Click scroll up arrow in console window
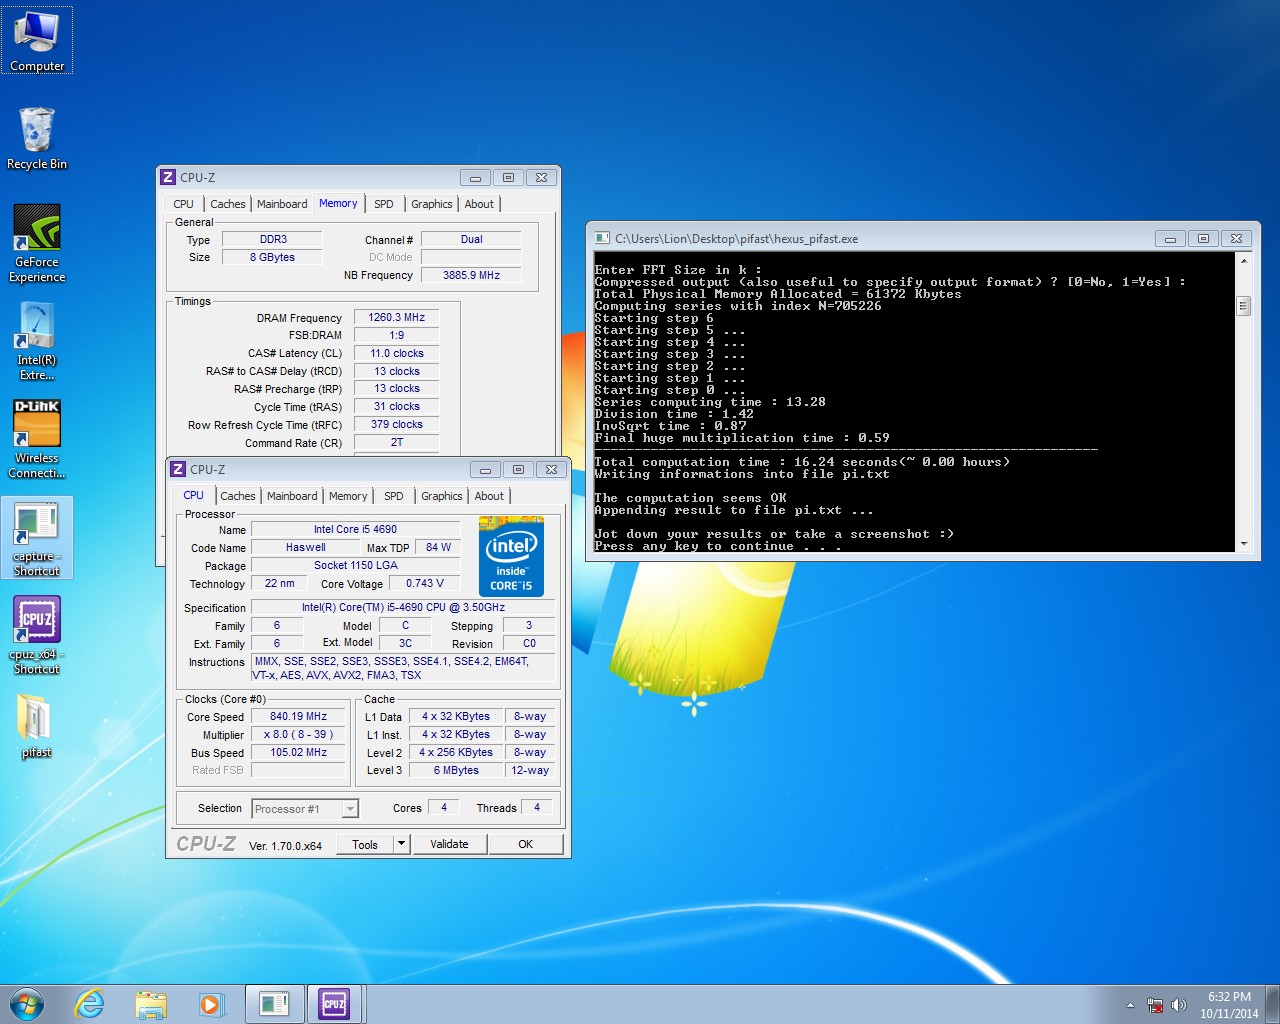 point(1244,260)
